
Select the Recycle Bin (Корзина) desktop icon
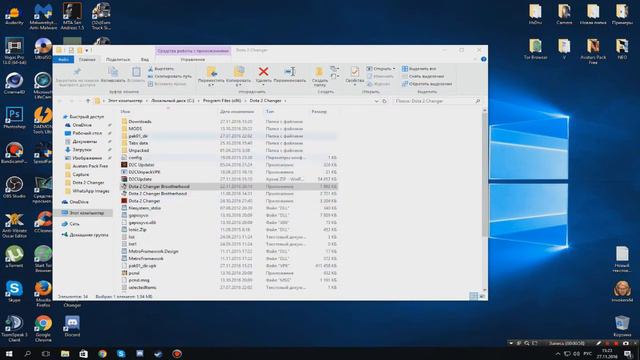(x=622, y=325)
